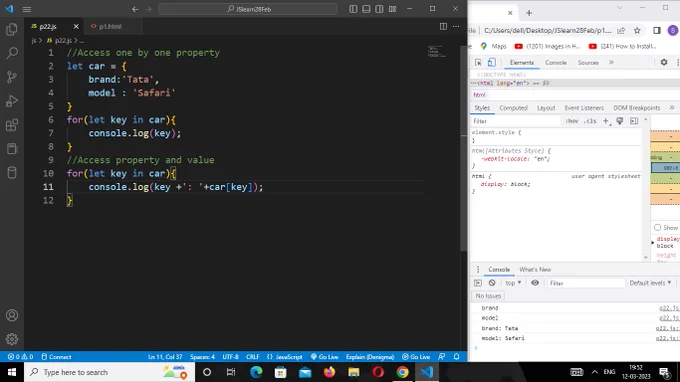Switch to the DevTools Elements tab
Screen dimensions: 680x382
(x=522, y=62)
